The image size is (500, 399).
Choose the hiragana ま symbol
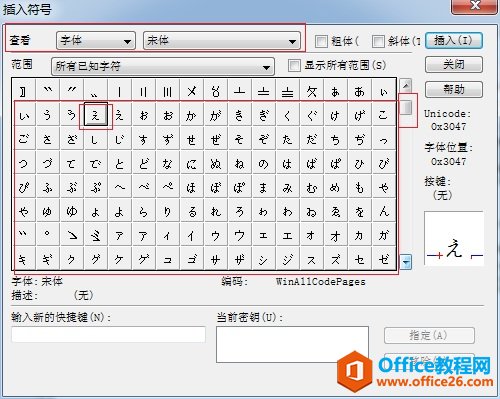(263, 187)
